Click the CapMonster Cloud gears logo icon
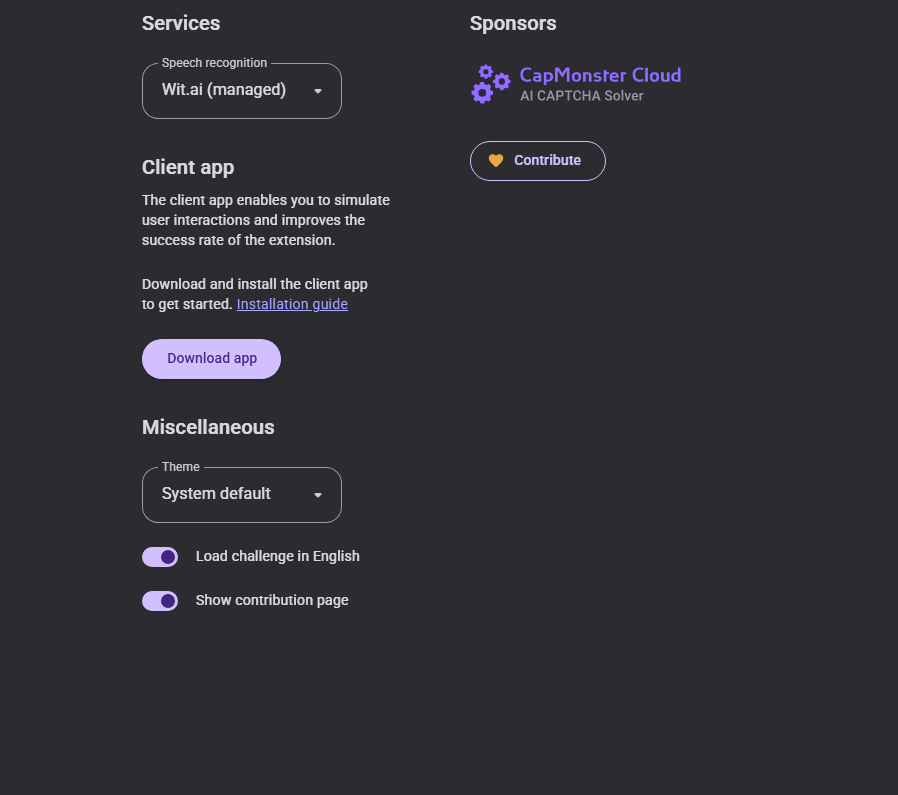898x795 pixels. 491,84
